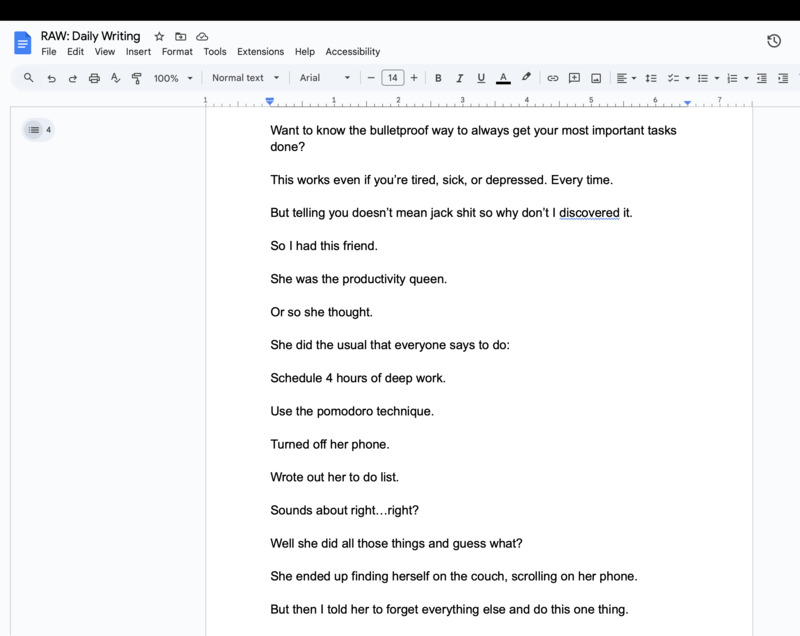Click the search menus magnifier icon
Screen dimensions: 800x636
29,78
